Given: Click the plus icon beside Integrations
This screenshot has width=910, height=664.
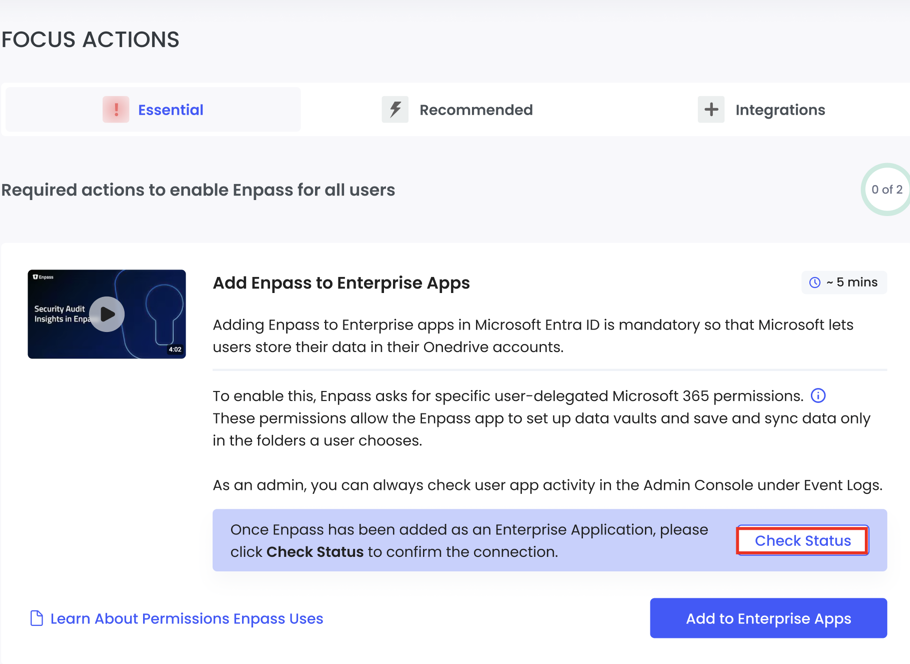Looking at the screenshot, I should click(x=710, y=110).
